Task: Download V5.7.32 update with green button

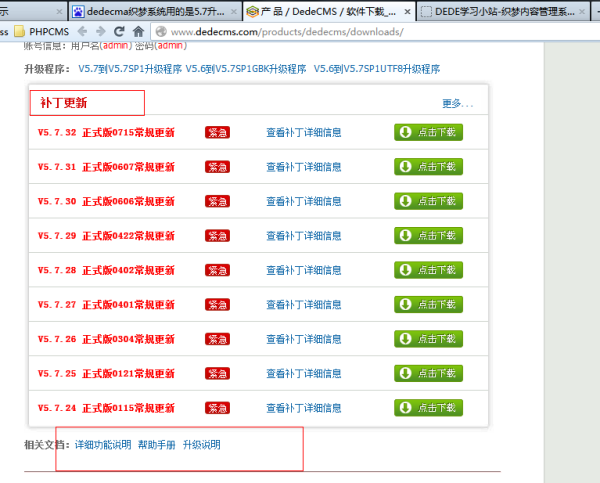Action: (428, 132)
